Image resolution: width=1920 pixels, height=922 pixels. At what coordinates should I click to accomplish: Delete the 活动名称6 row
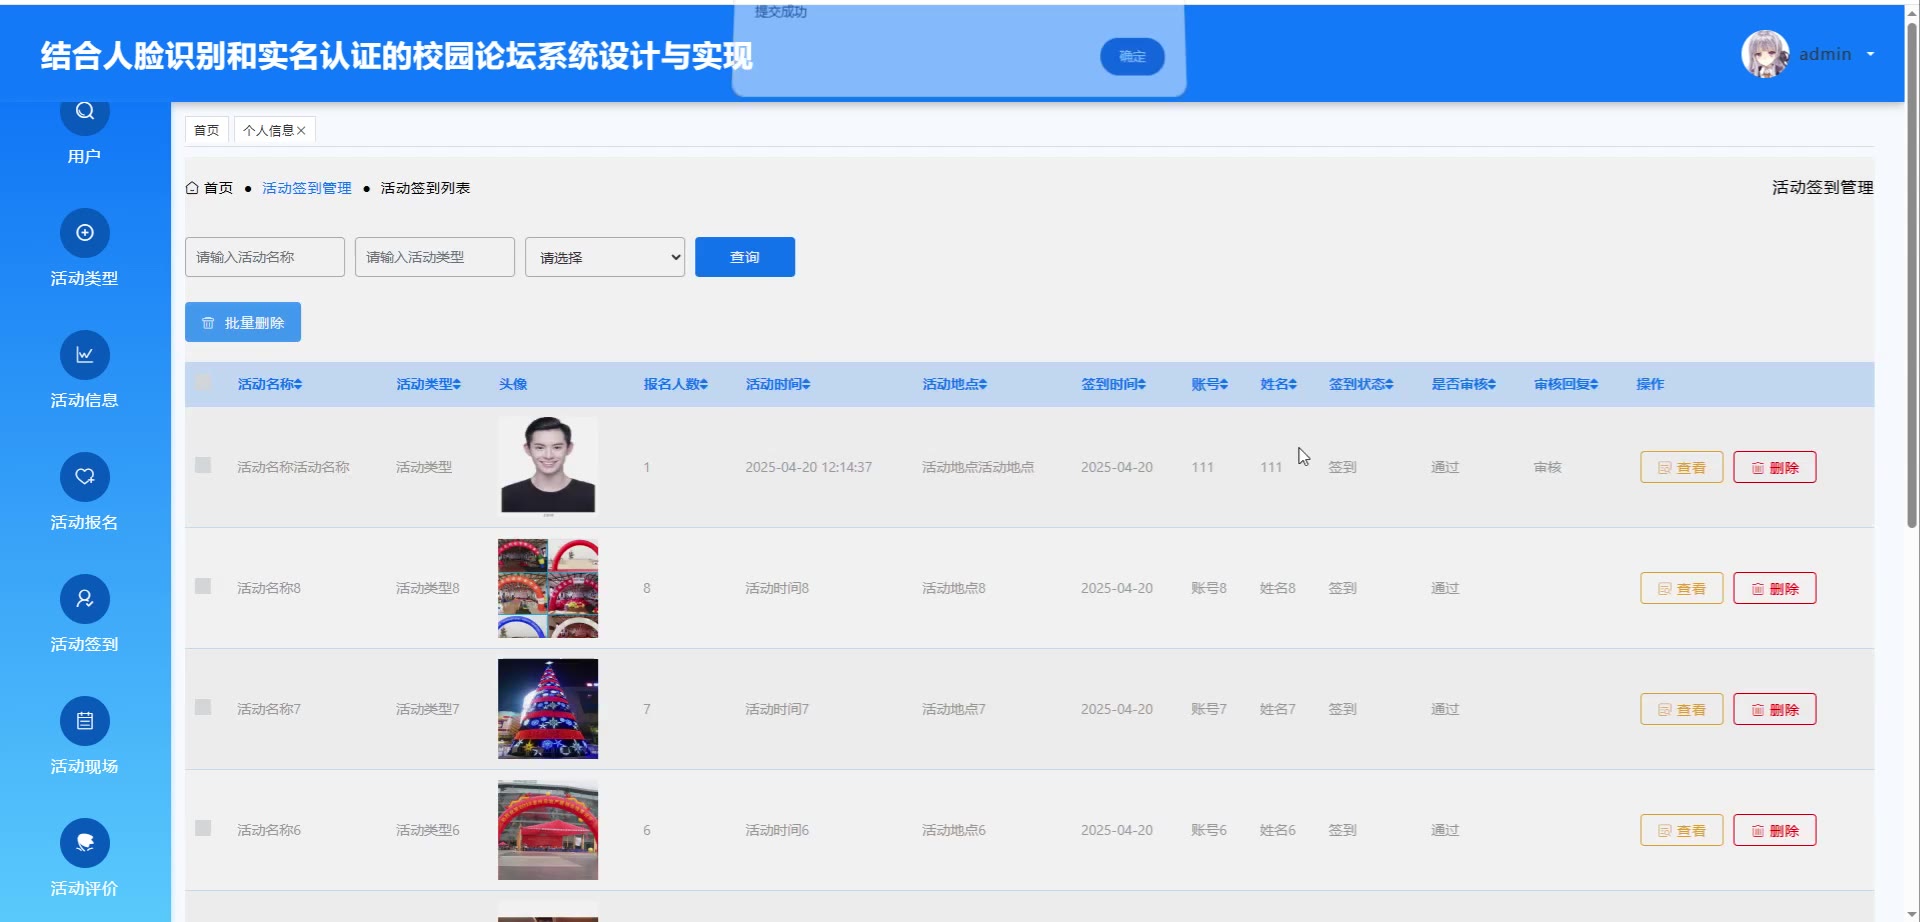(x=1775, y=830)
